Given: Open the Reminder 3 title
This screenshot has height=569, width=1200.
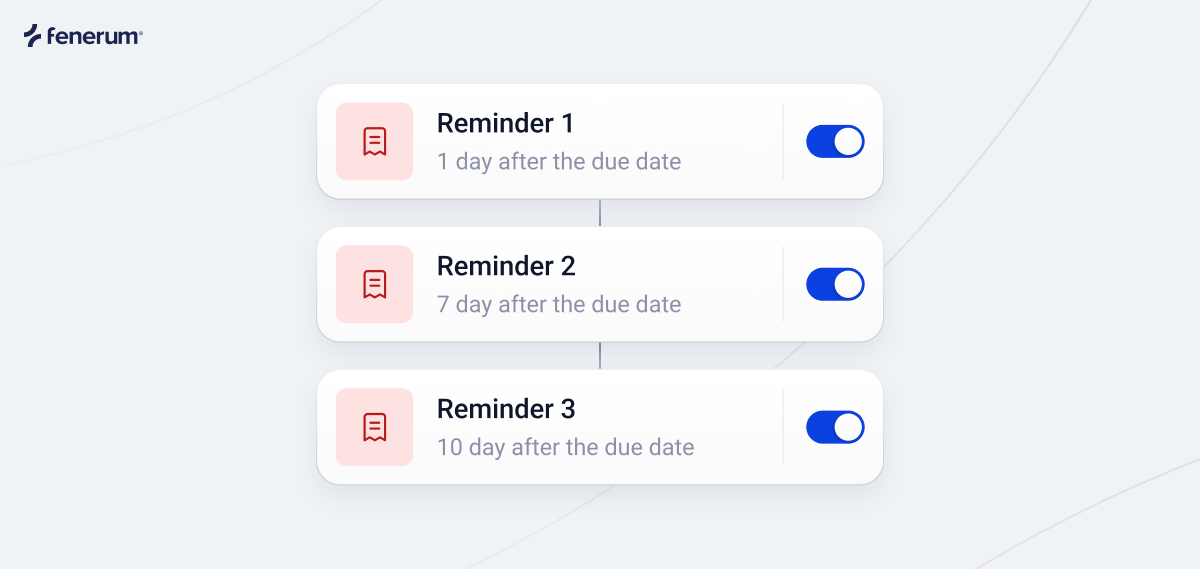Looking at the screenshot, I should (506, 410).
